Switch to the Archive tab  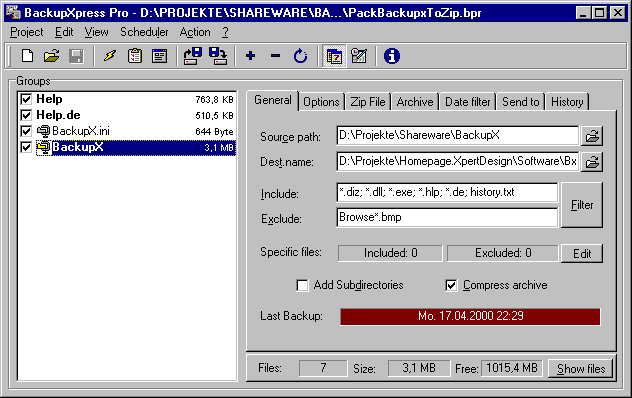415,102
